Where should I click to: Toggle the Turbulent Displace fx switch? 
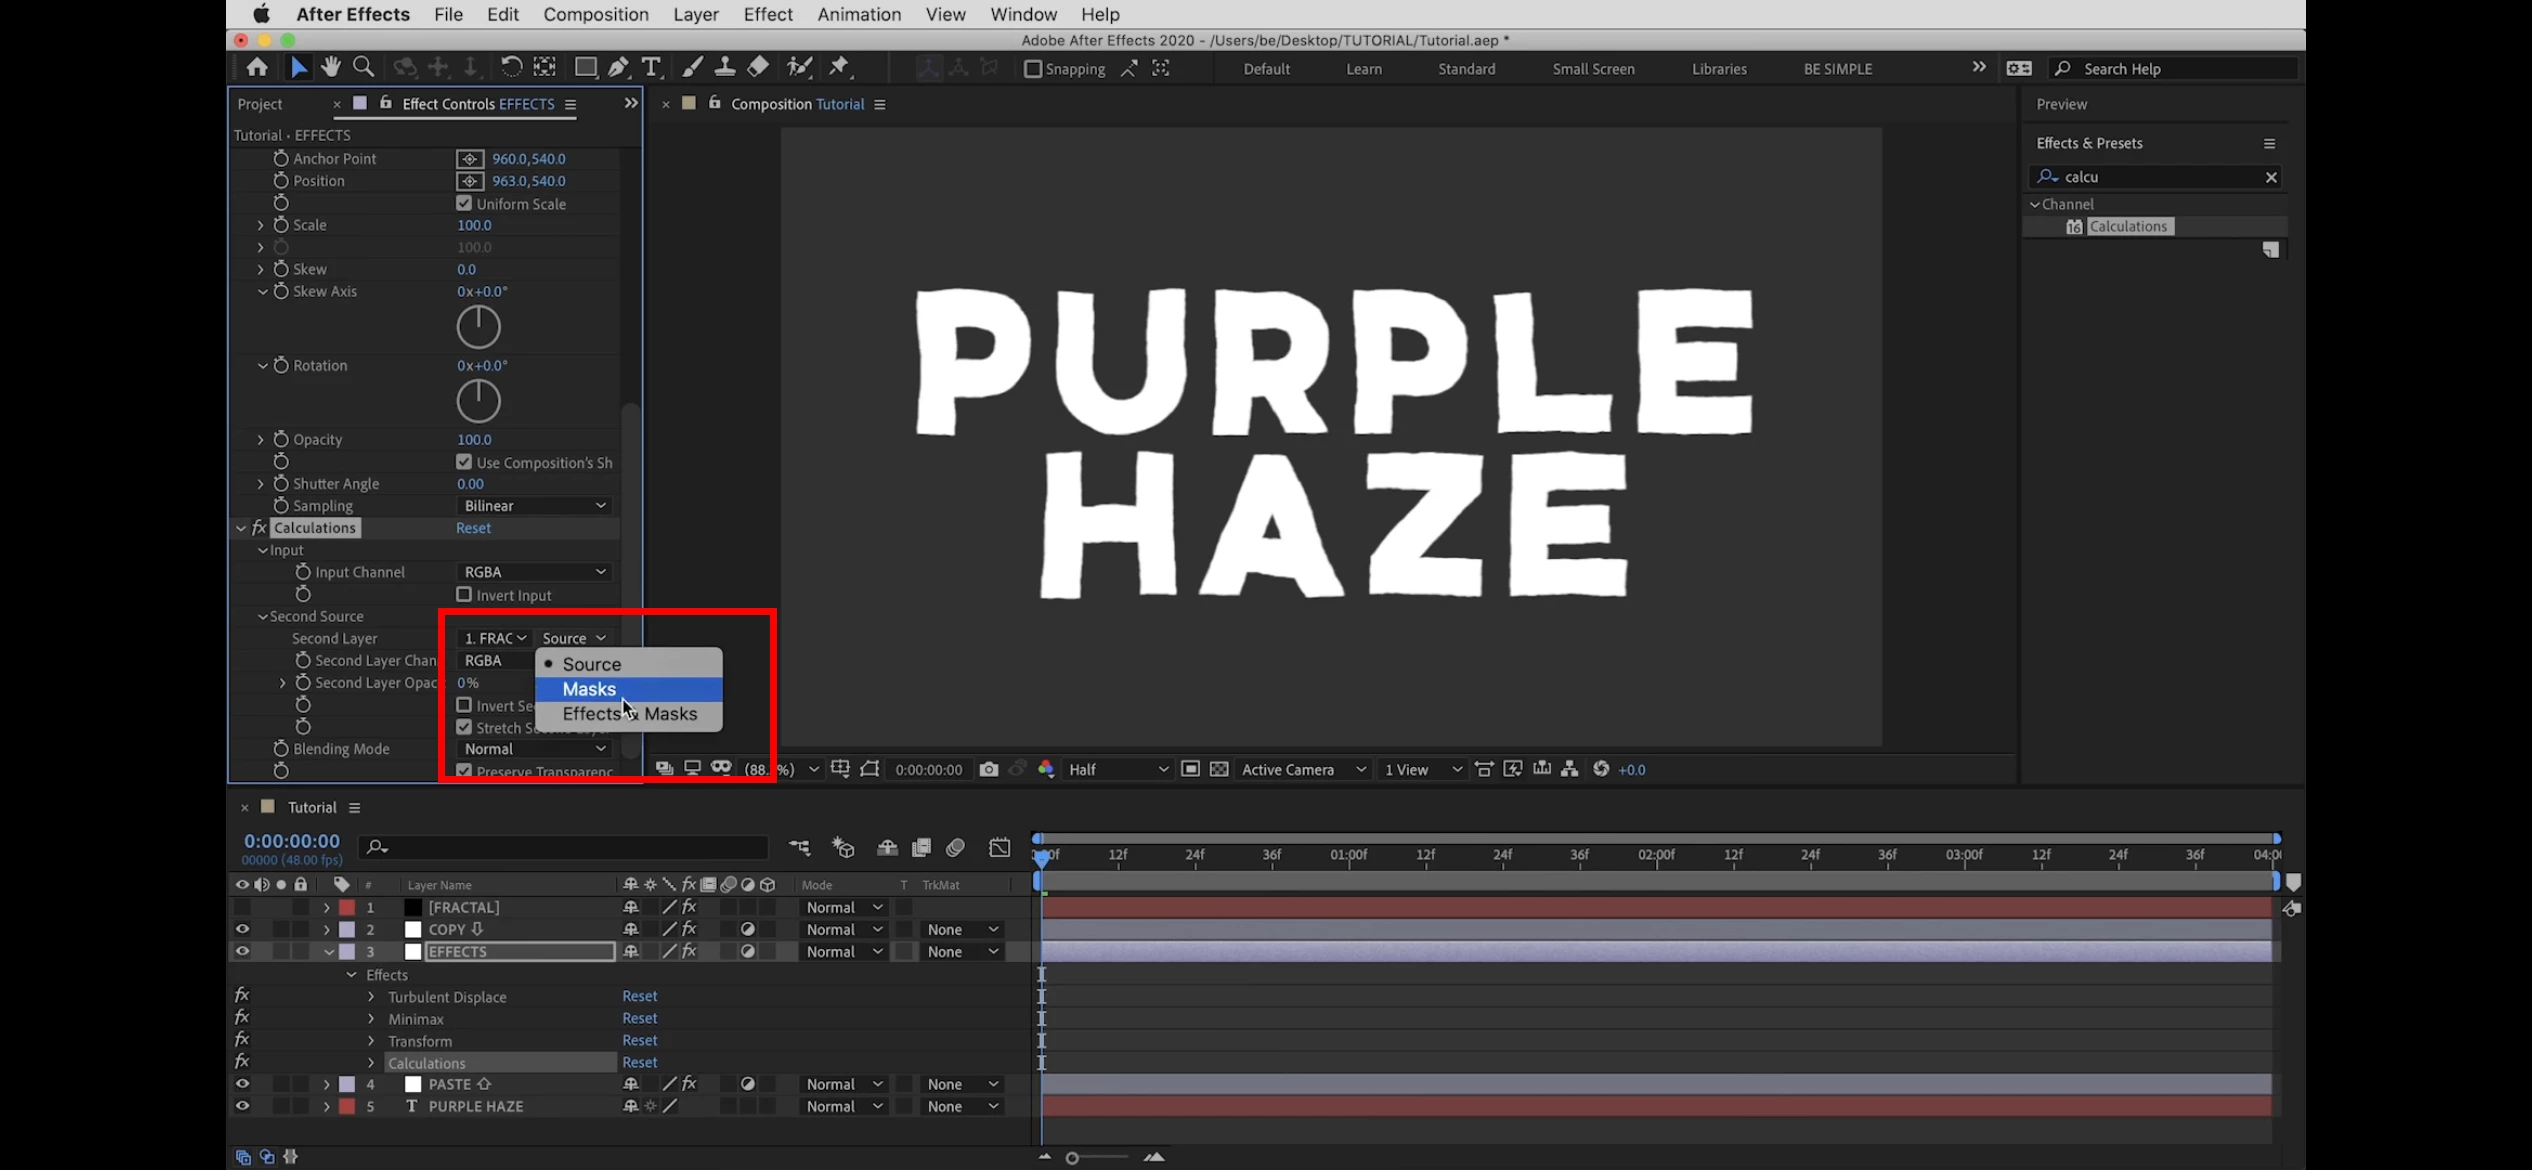pyautogui.click(x=242, y=996)
